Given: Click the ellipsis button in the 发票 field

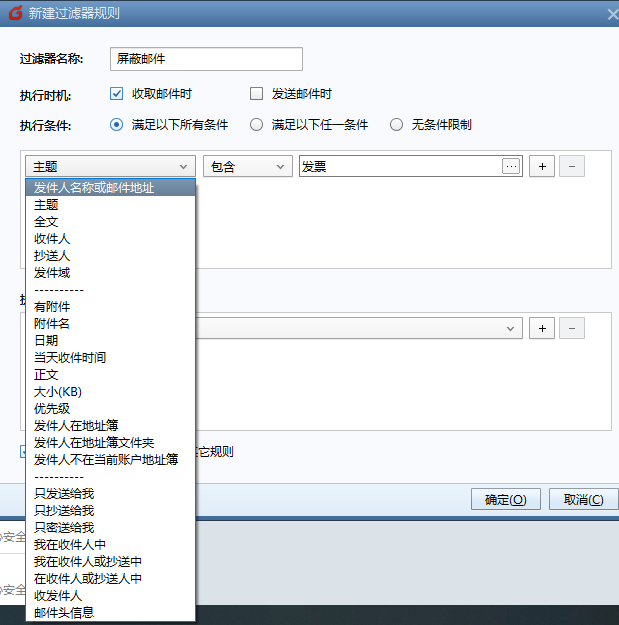Looking at the screenshot, I should (511, 167).
